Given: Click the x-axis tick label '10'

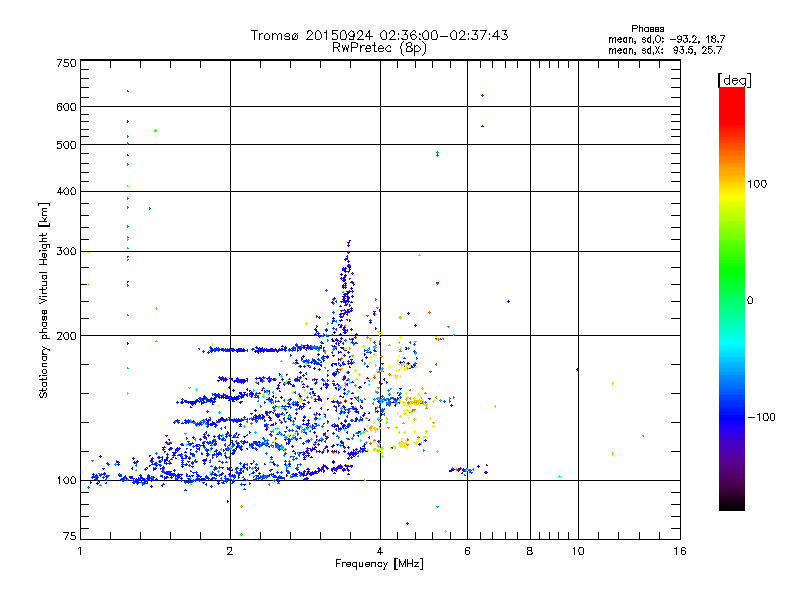Looking at the screenshot, I should point(578,551).
